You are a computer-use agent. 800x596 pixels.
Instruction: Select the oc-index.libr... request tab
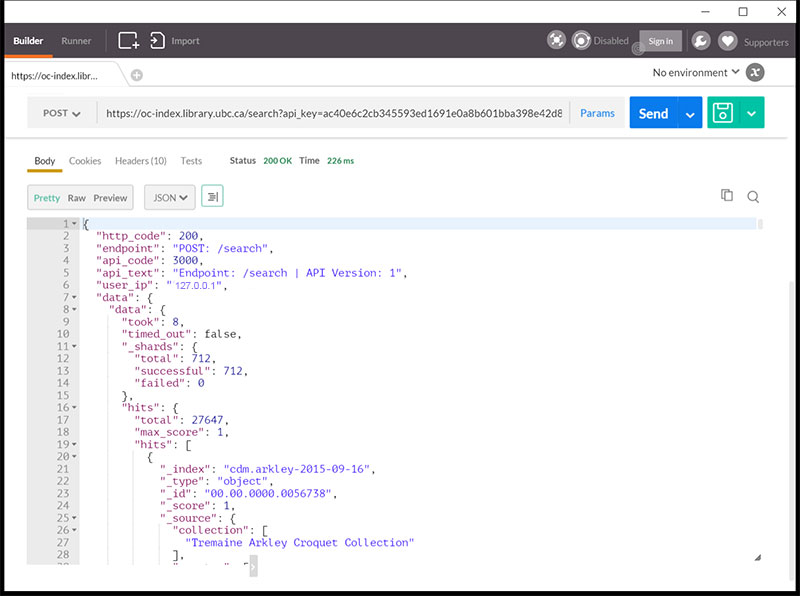(55, 76)
